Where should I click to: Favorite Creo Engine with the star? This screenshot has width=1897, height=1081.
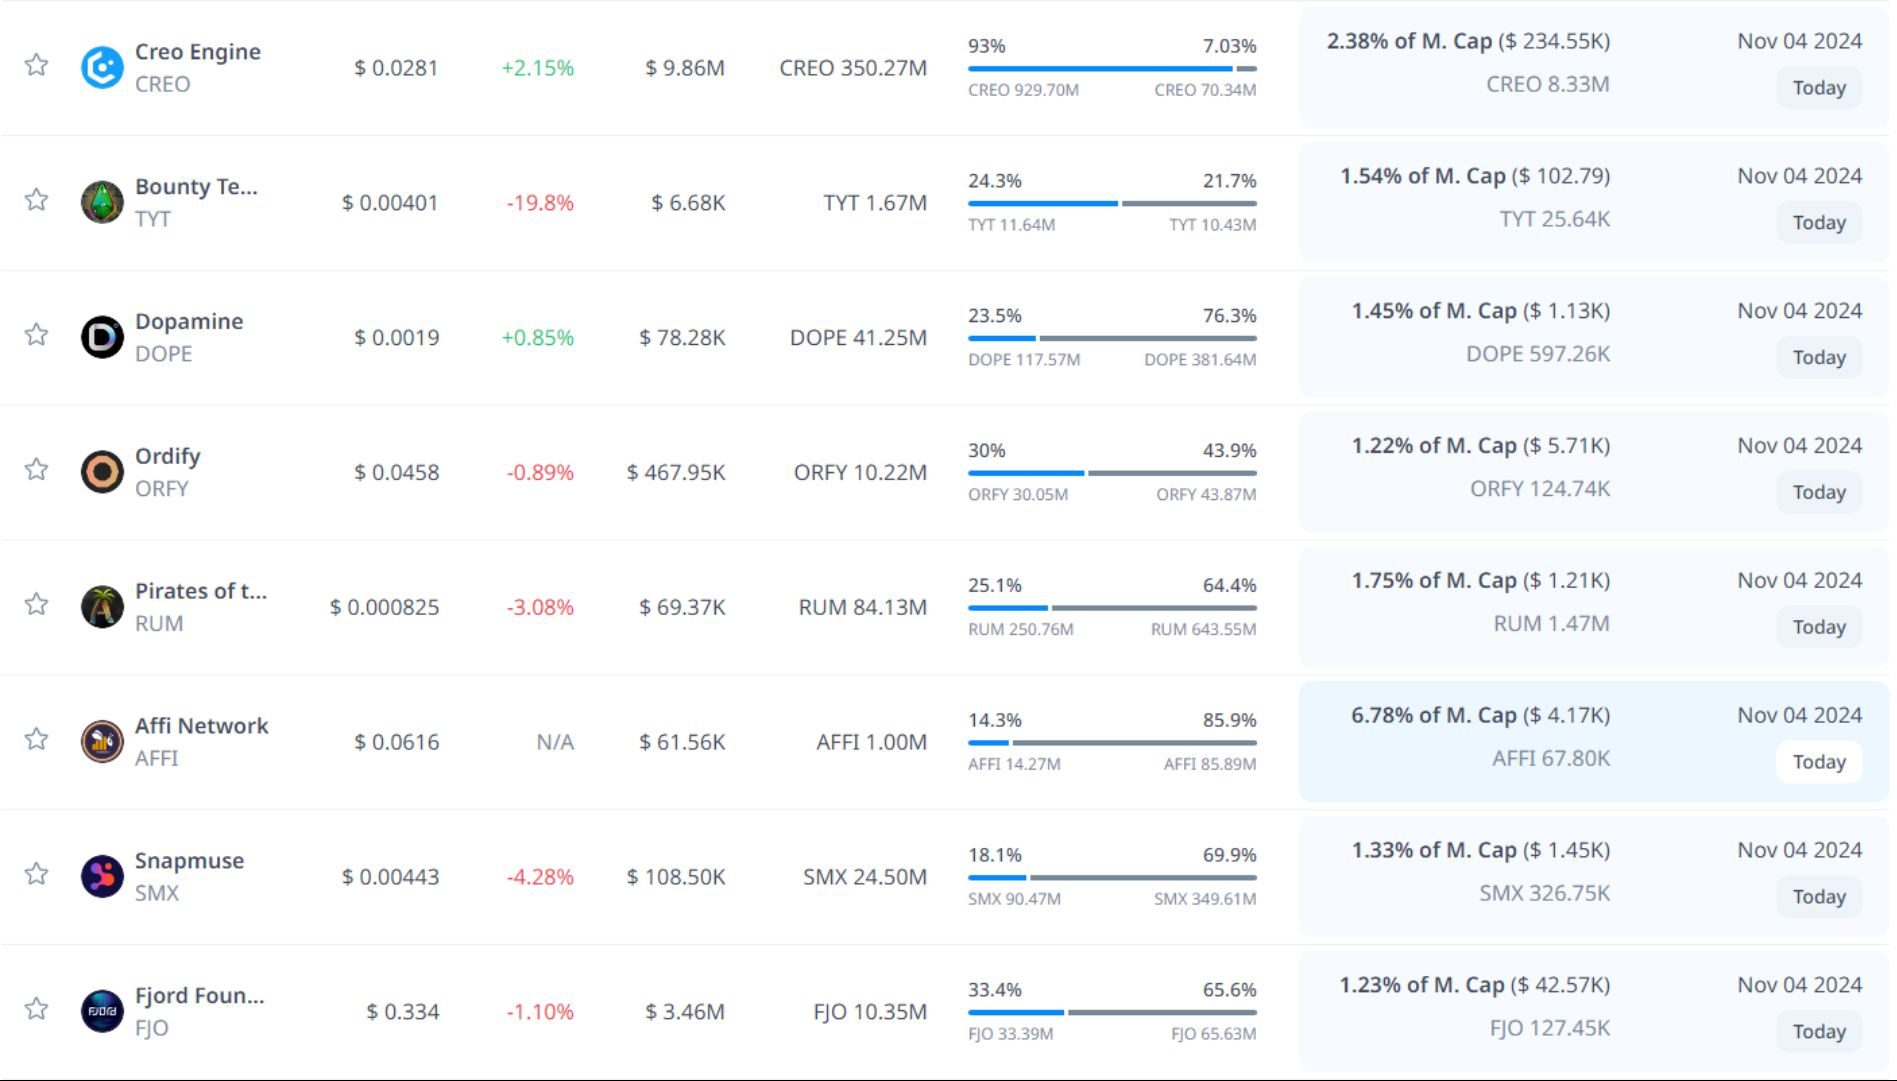[x=37, y=65]
